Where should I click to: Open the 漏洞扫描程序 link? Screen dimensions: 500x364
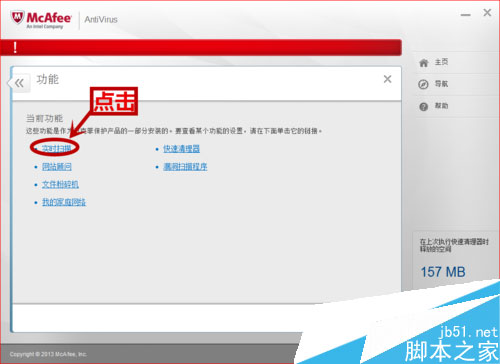185,166
